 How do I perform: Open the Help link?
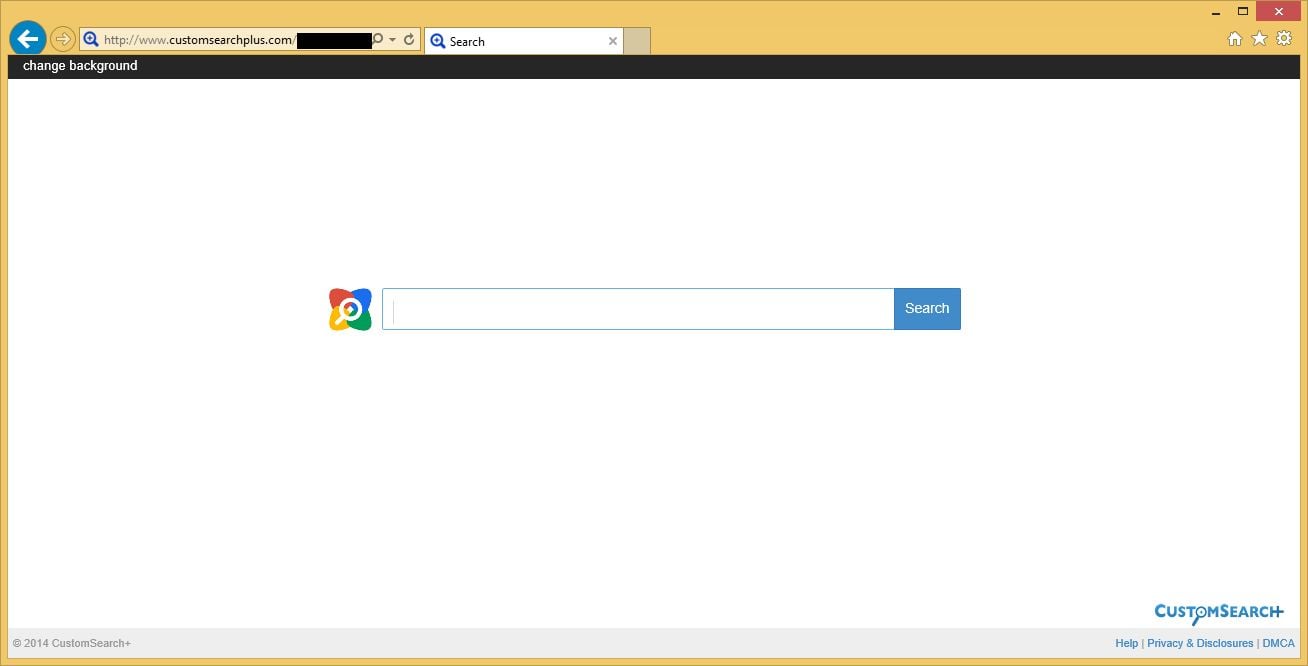click(x=1127, y=643)
